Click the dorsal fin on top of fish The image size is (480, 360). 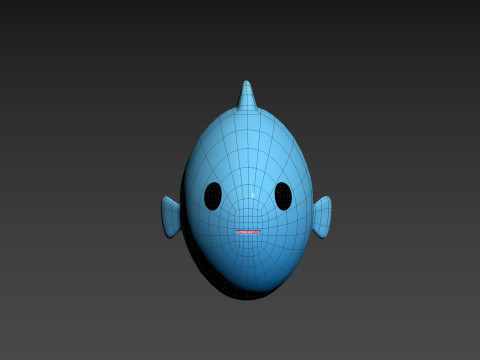(247, 95)
